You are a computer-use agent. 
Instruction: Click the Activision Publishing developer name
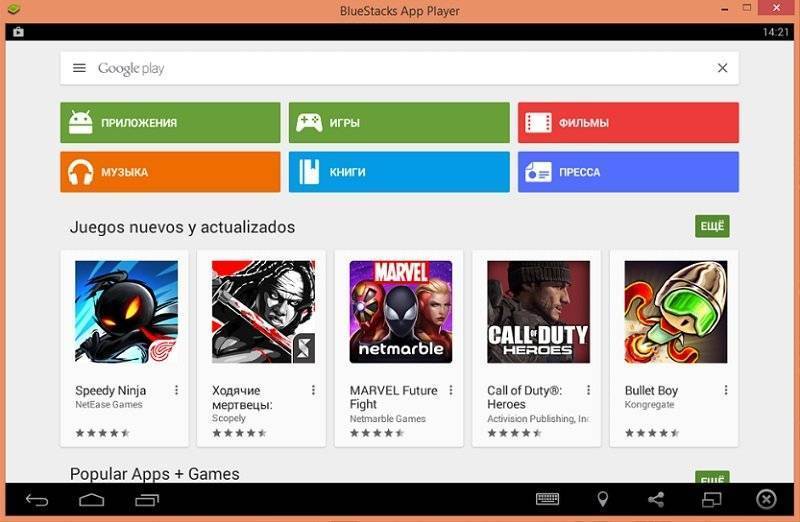click(x=538, y=418)
